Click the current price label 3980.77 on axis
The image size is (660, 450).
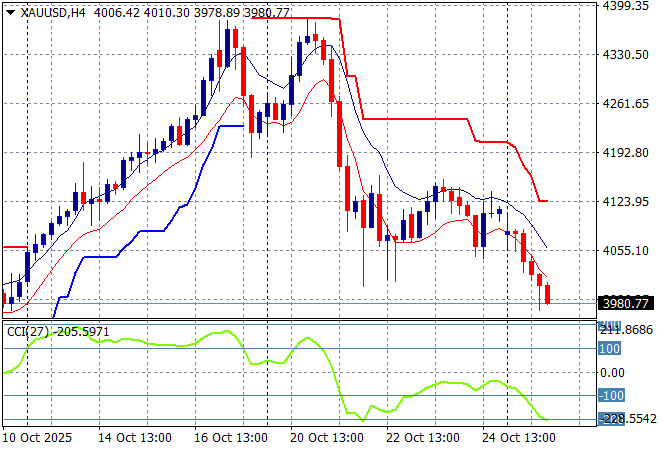pos(627,303)
